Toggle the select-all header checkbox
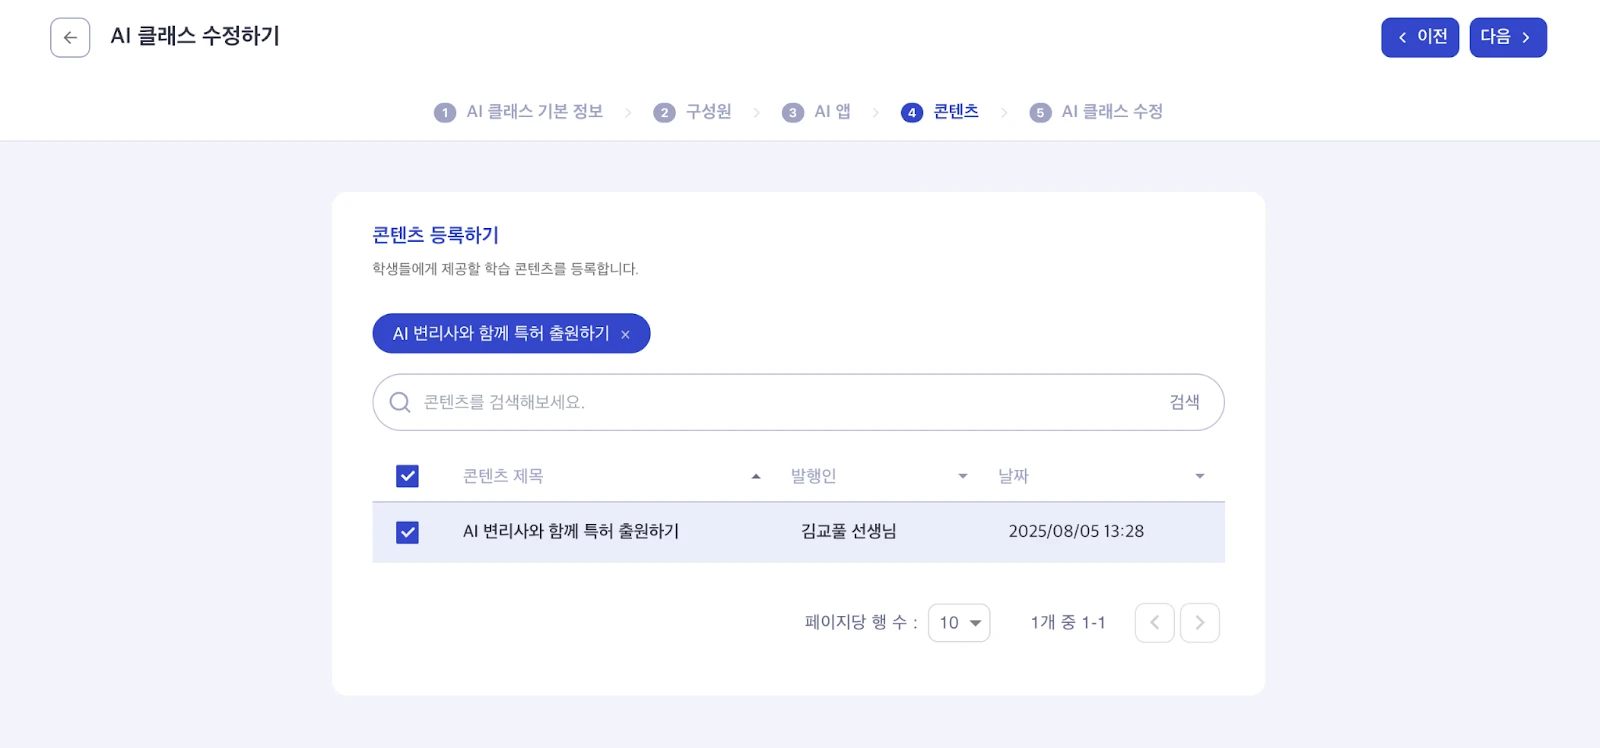Screen dimensions: 1600x748 407,476
